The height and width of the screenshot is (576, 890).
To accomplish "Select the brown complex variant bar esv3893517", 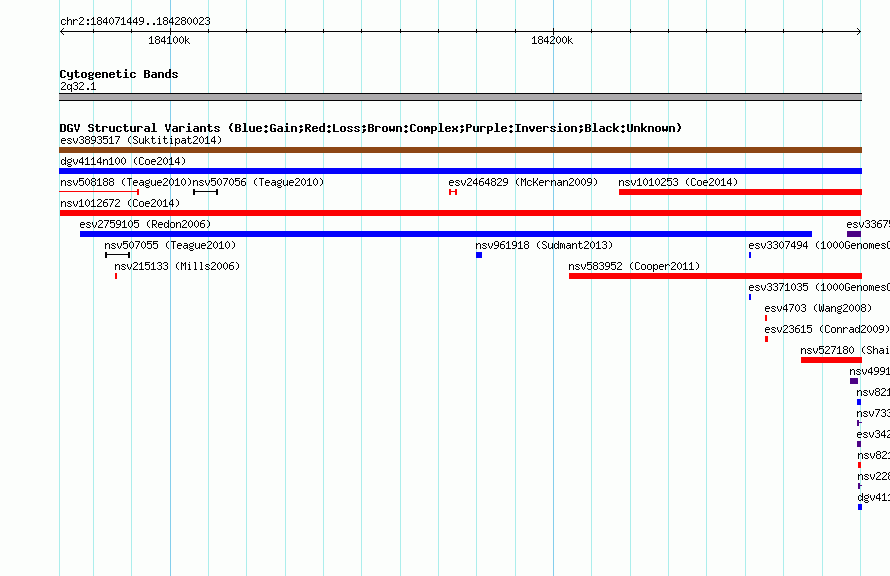I will pos(460,150).
